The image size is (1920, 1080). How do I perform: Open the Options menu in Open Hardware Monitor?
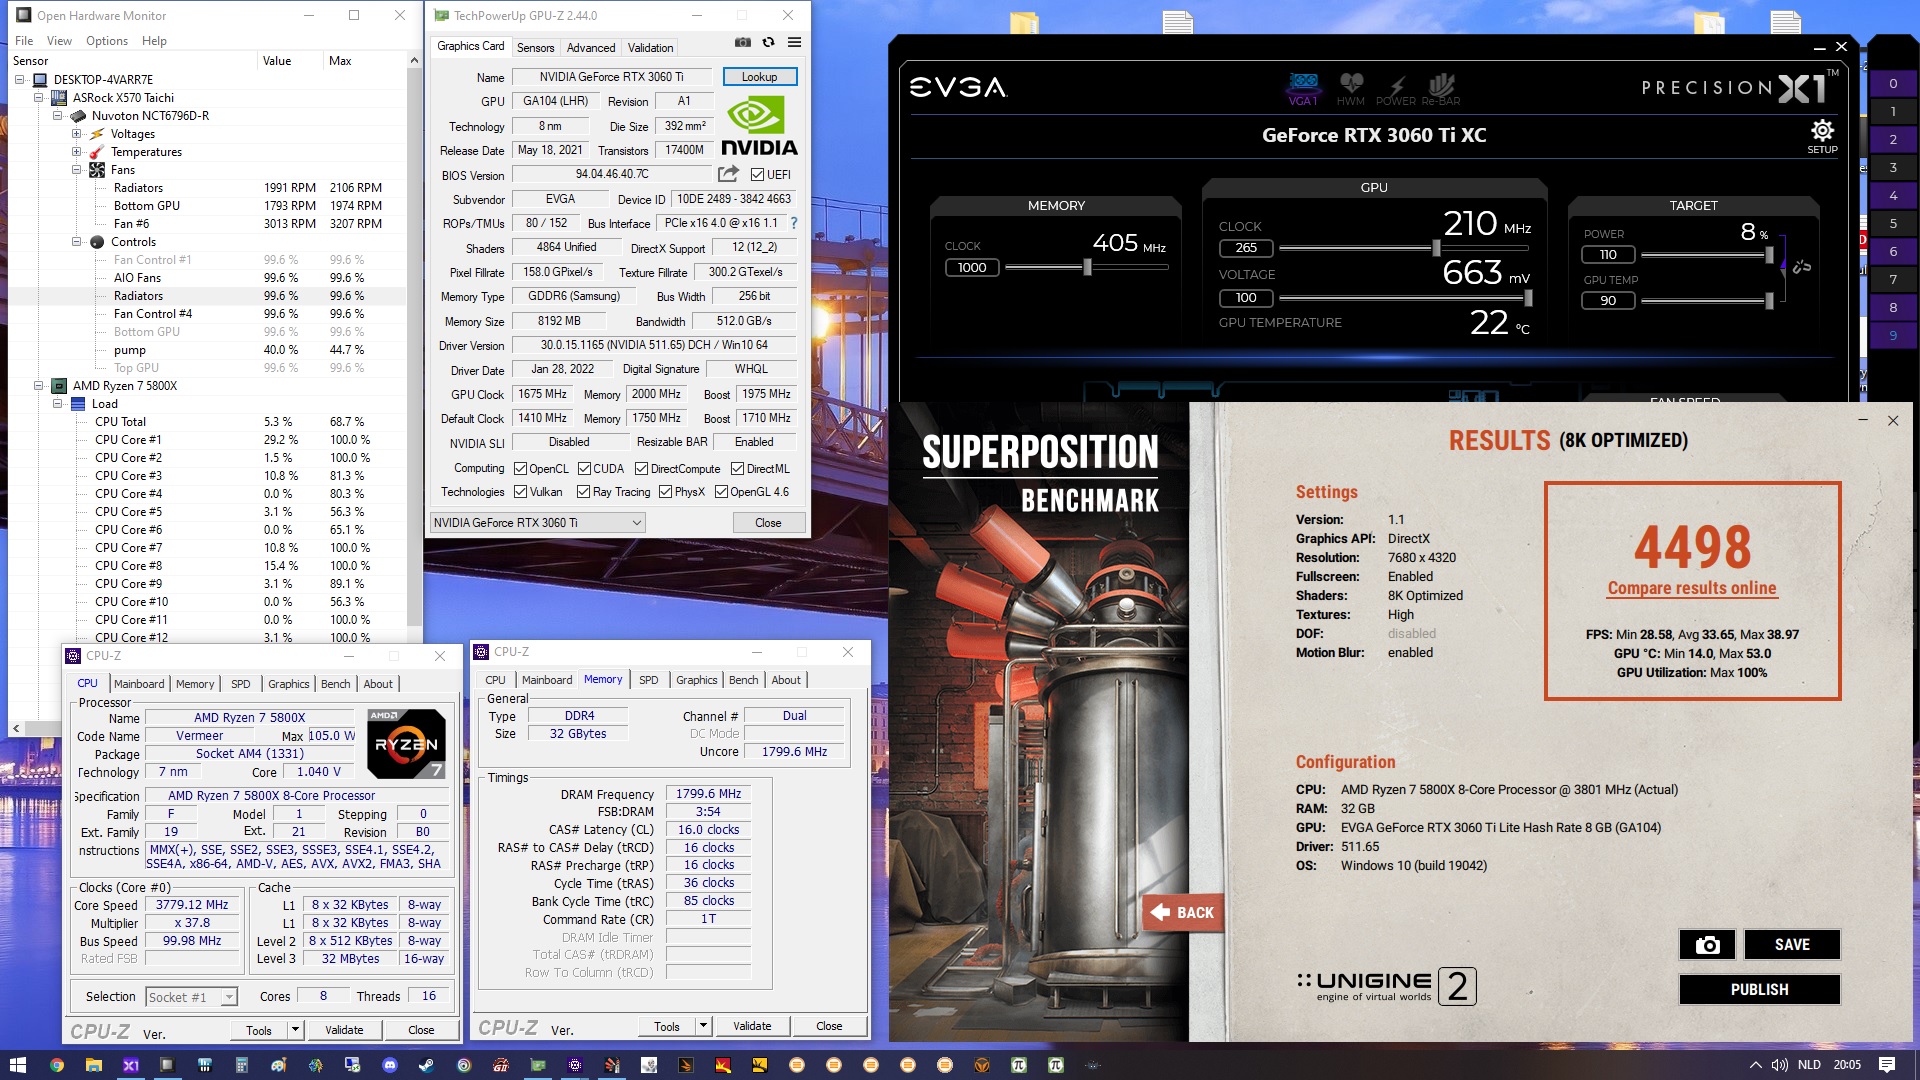pos(106,41)
